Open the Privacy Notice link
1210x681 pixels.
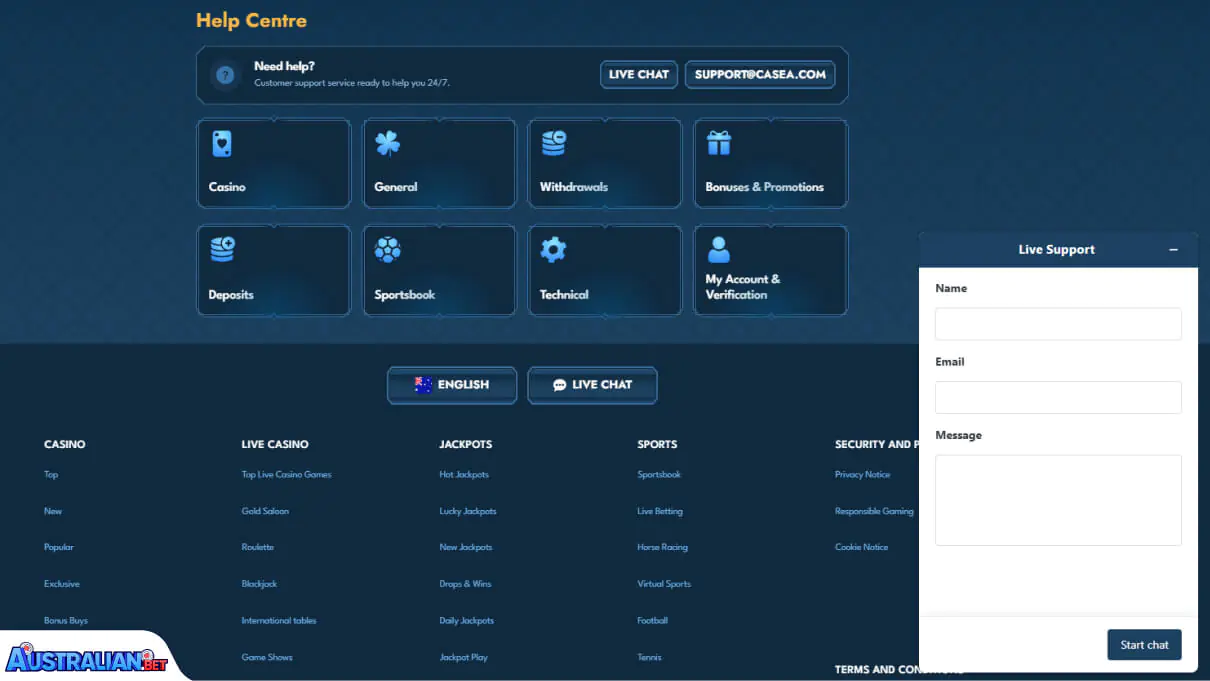point(862,474)
